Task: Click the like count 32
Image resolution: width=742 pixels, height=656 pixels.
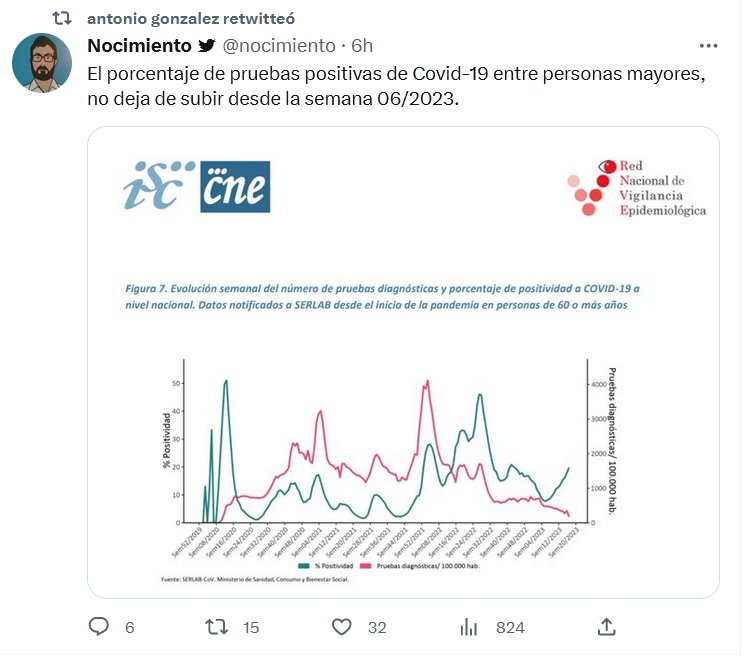Action: (377, 627)
